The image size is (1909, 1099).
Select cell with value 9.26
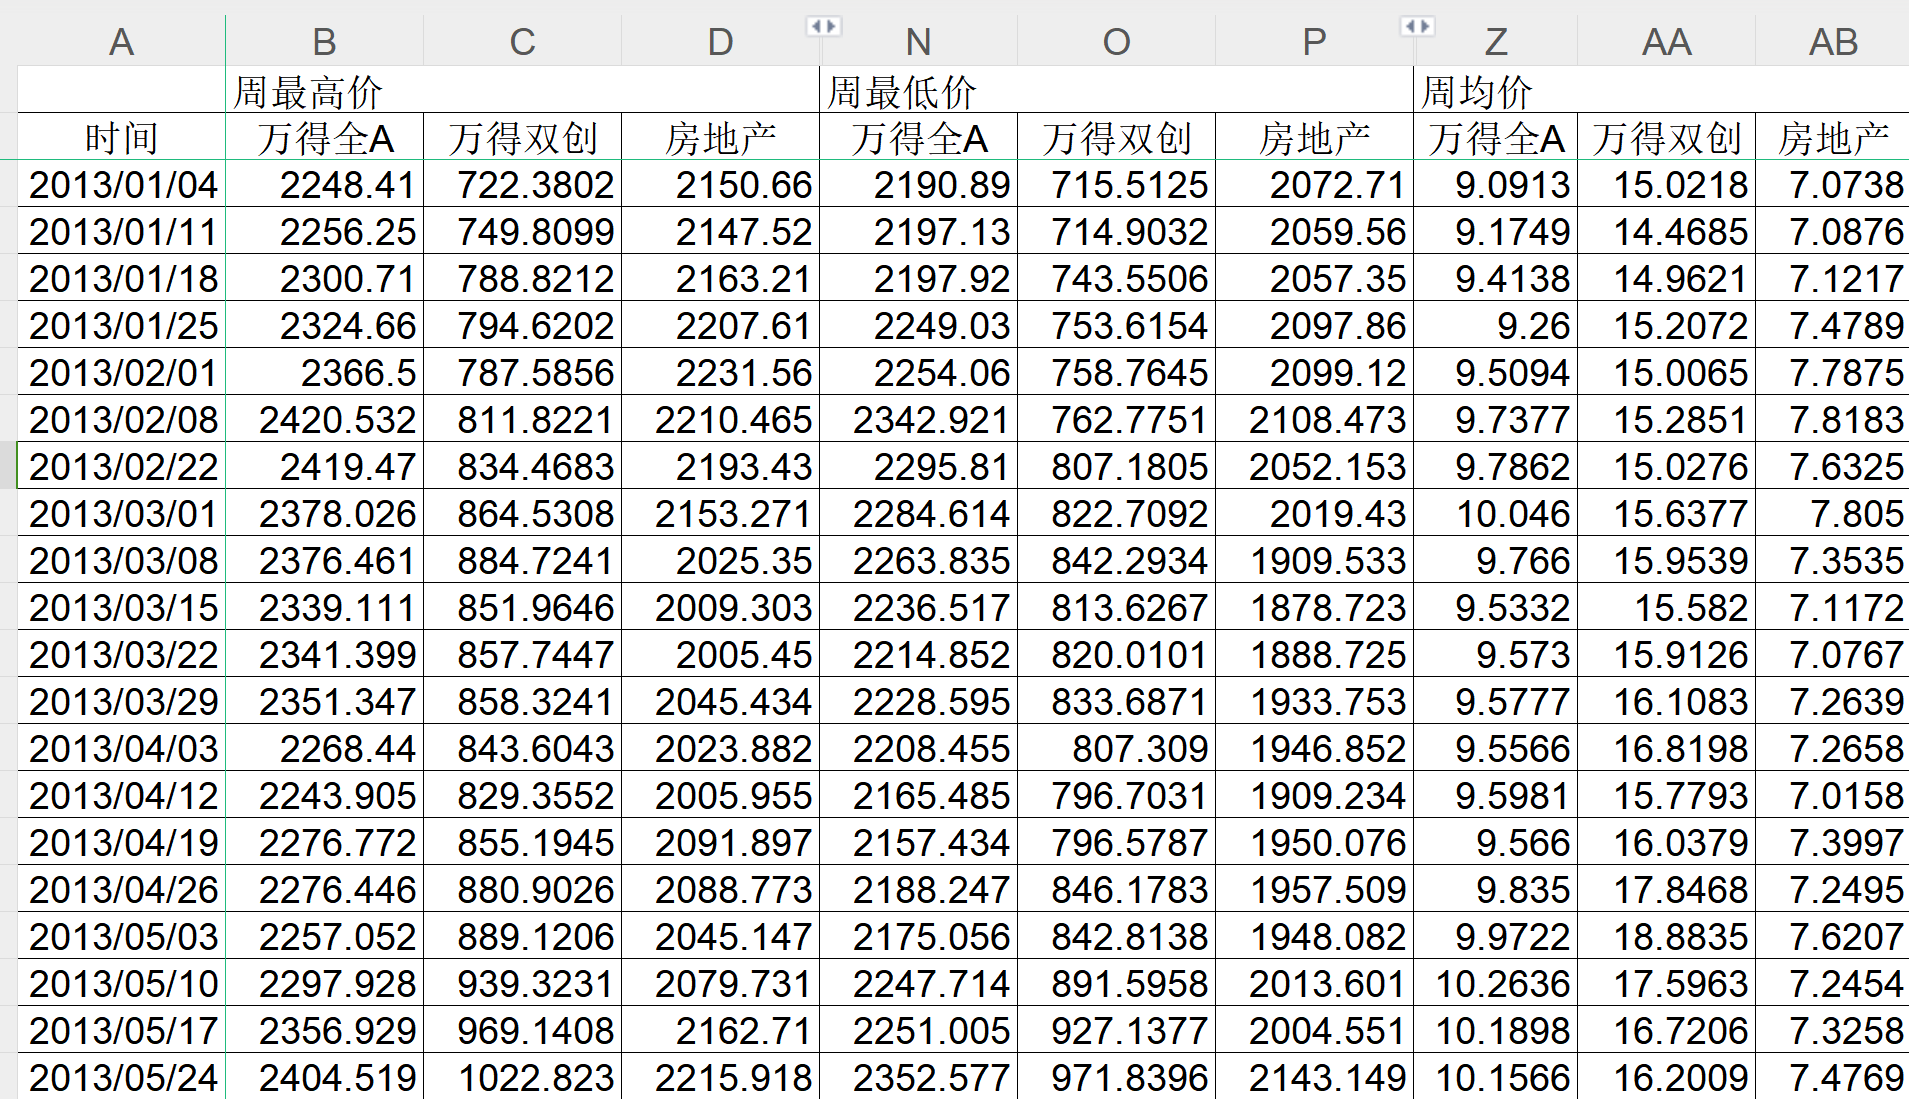click(1496, 325)
